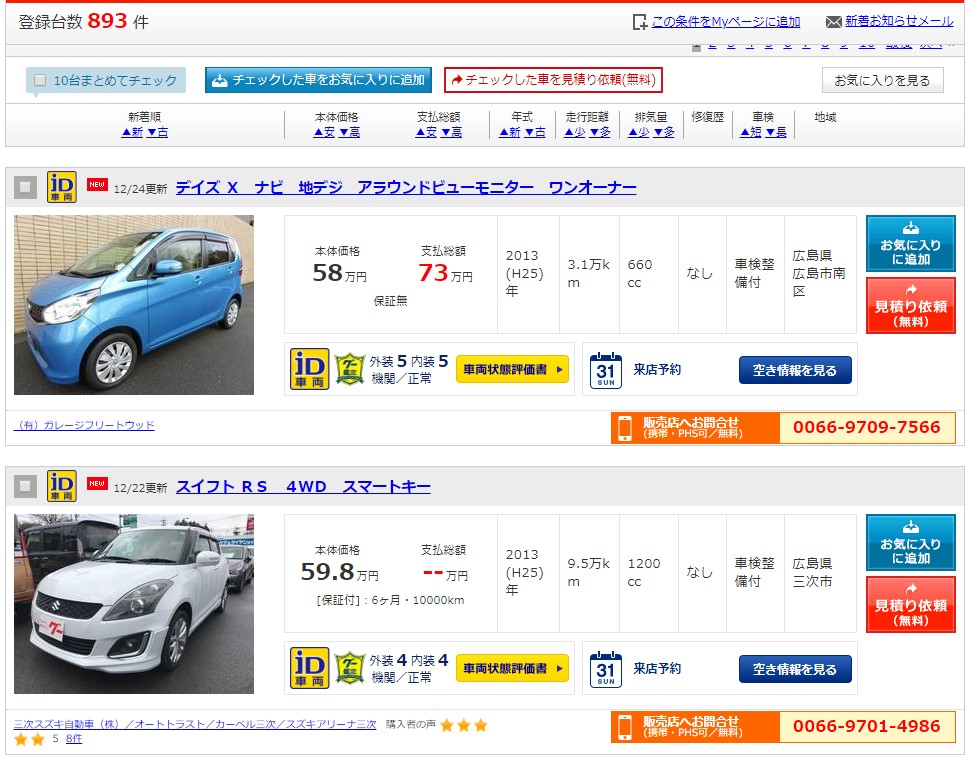Sort 車検 by shortest remaining
The image size is (975, 761).
(x=751, y=132)
